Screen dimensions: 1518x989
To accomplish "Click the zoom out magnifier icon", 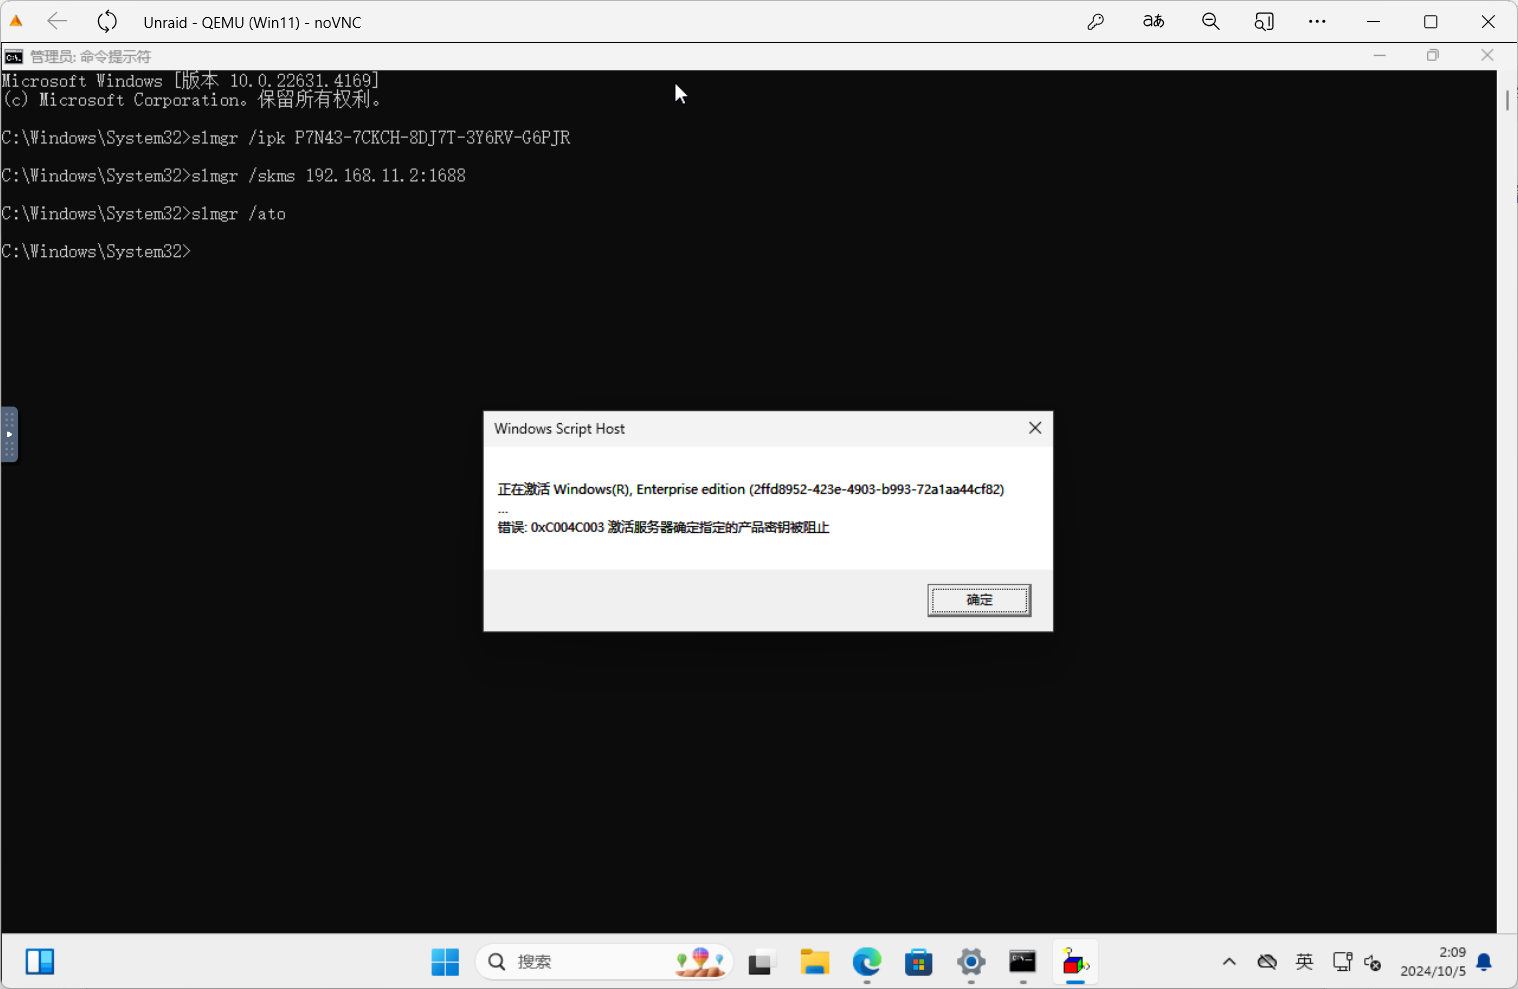I will click(1210, 21).
